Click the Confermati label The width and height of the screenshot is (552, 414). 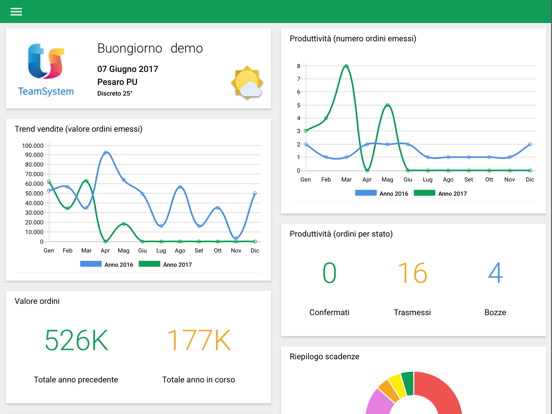[330, 312]
